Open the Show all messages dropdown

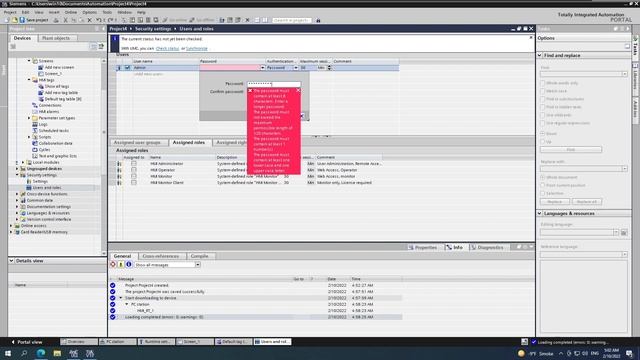click(x=198, y=265)
